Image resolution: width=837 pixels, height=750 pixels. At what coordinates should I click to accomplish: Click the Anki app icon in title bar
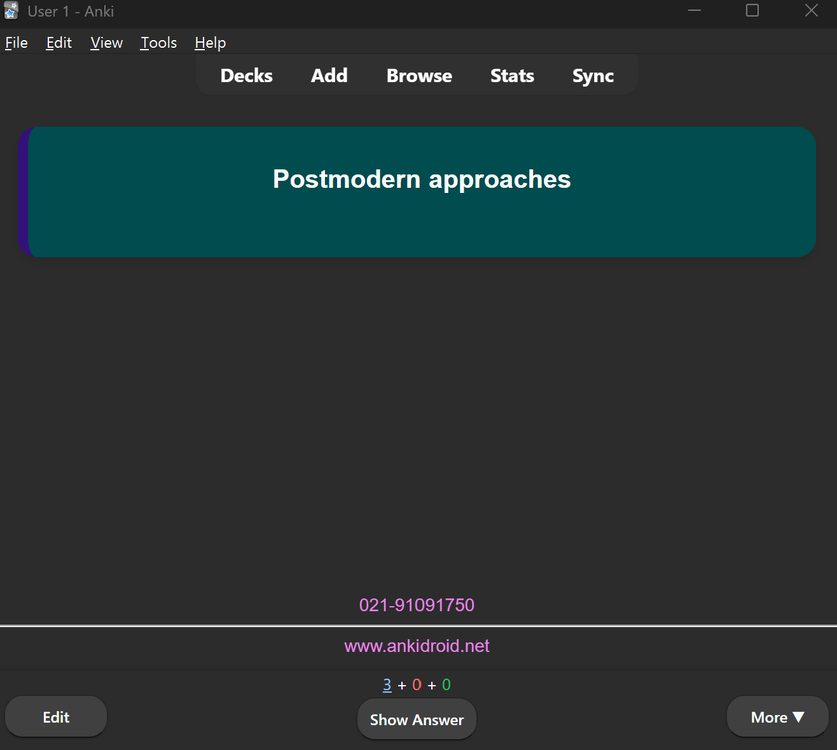[11, 11]
